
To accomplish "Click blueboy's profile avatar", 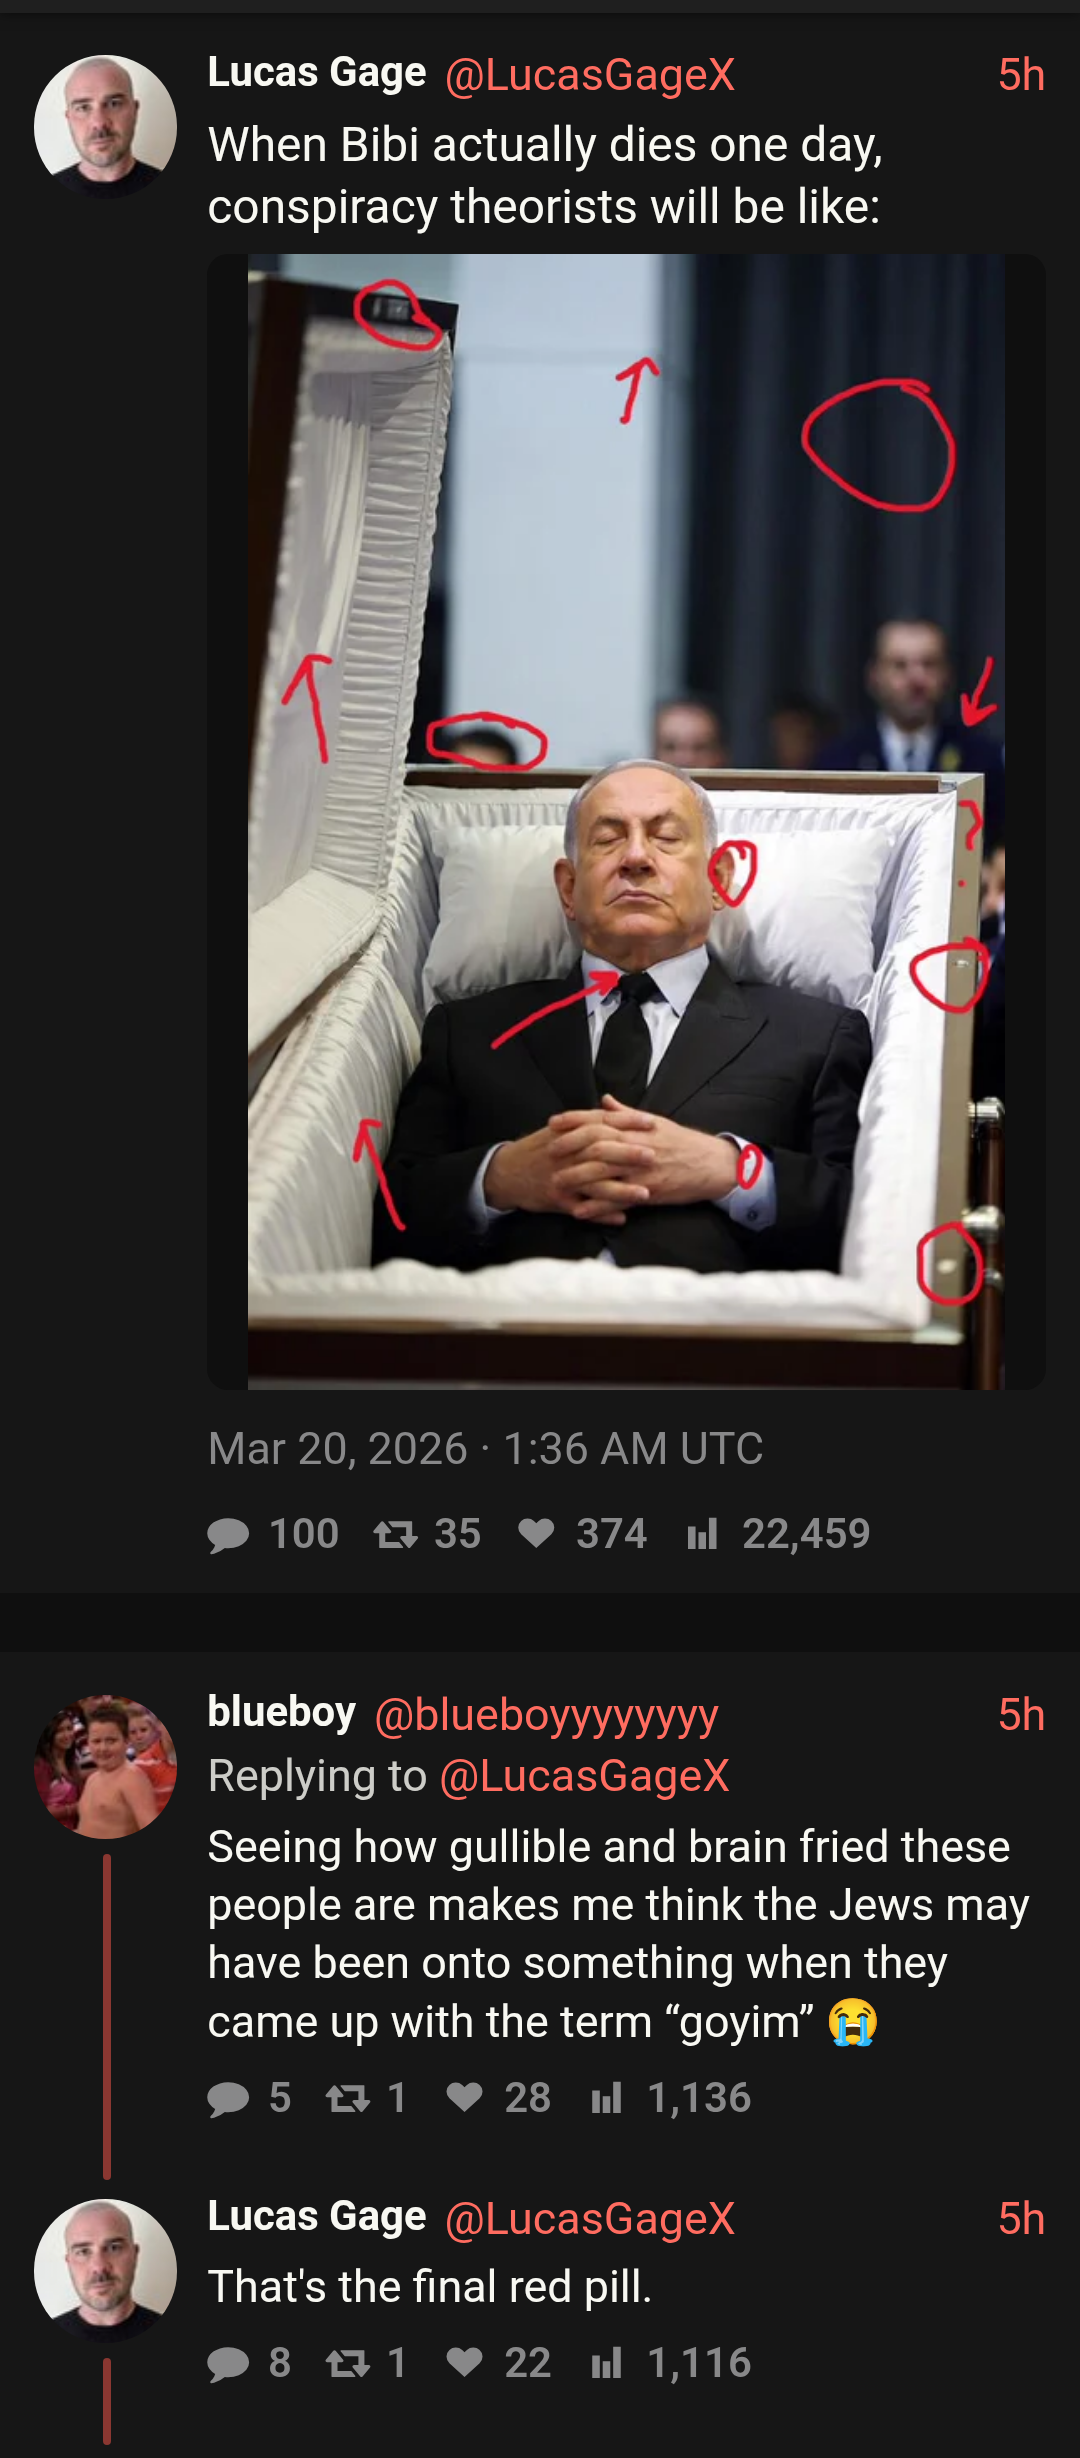I will 106,1766.
